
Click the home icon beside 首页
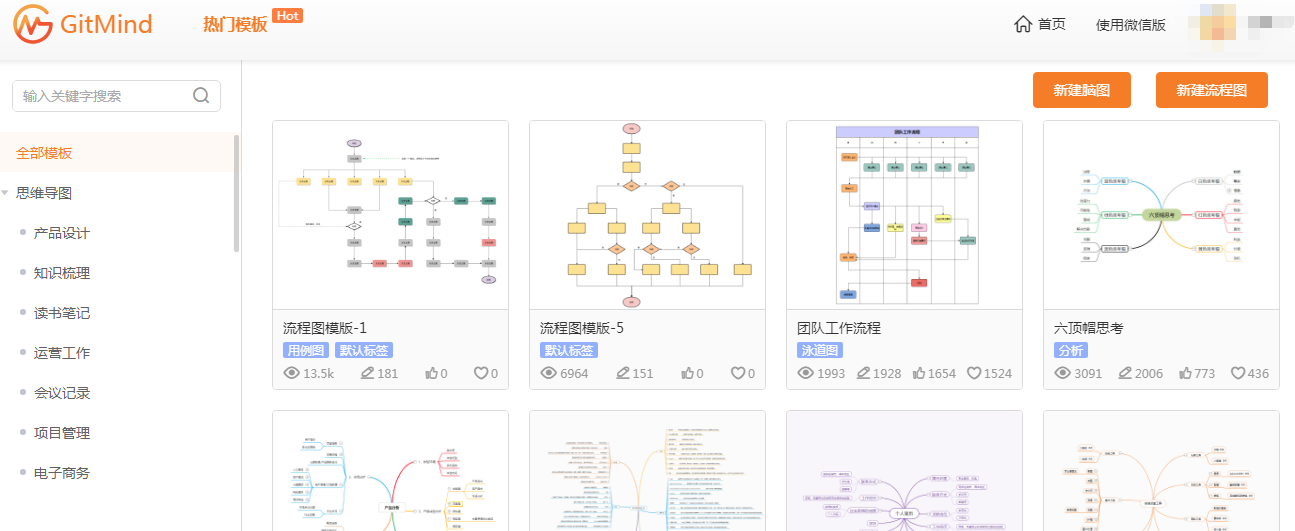(1022, 24)
